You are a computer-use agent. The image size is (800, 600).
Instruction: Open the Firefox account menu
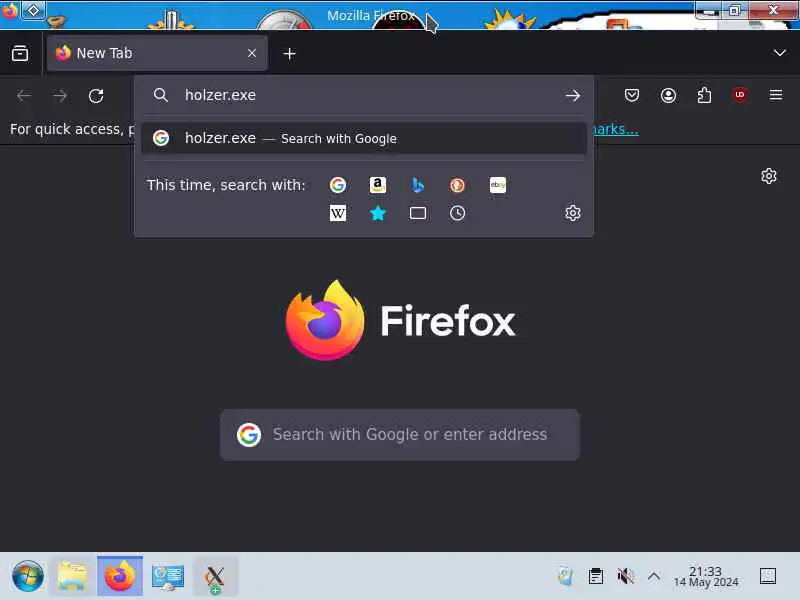[x=668, y=95]
